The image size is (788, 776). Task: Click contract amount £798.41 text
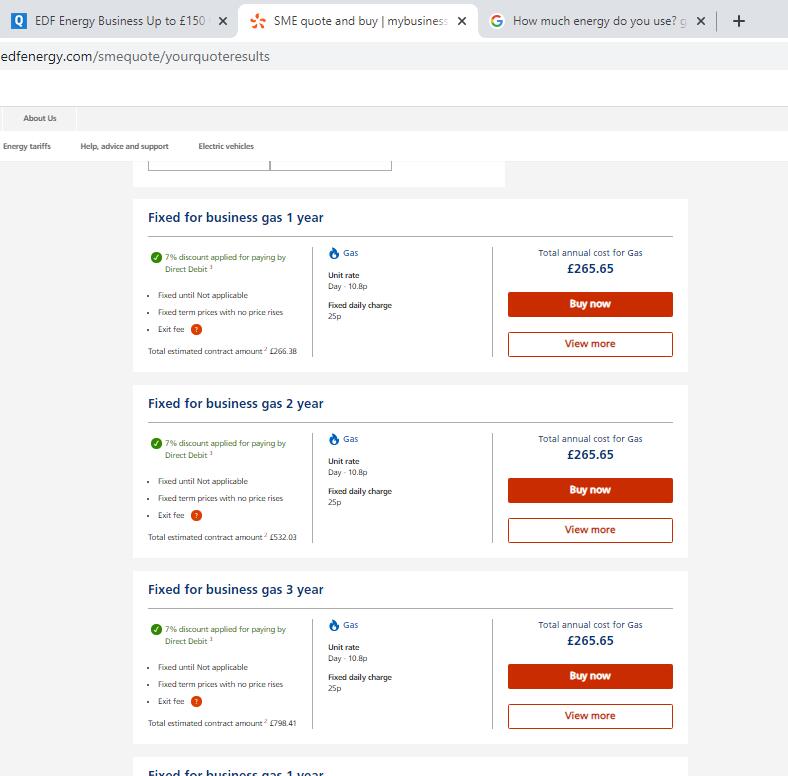tap(283, 723)
